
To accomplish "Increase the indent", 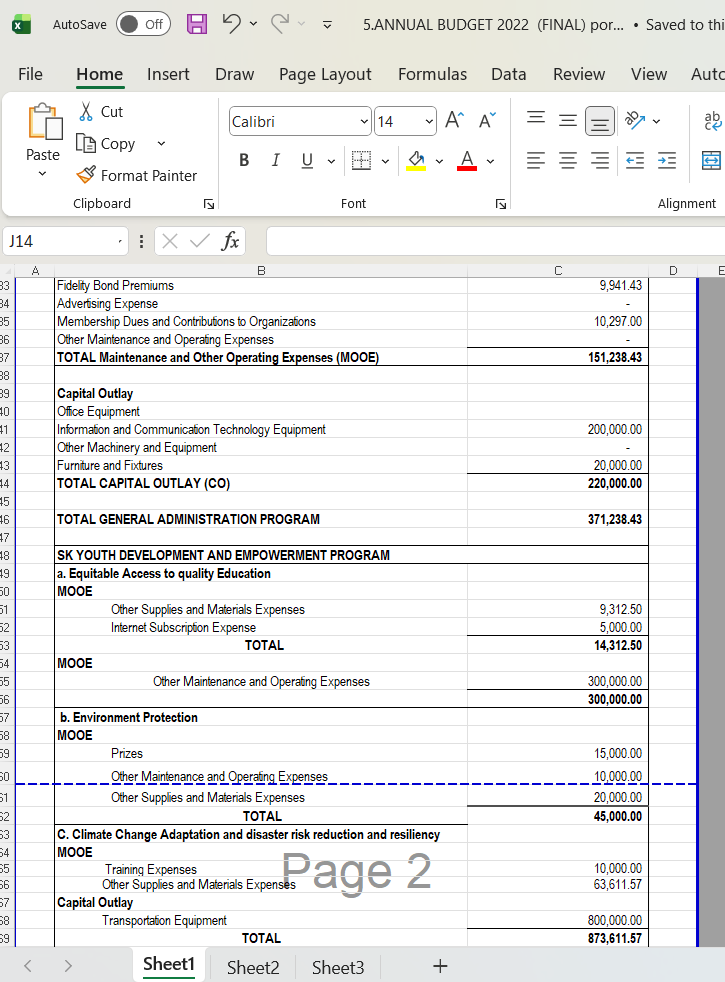I will 667,160.
